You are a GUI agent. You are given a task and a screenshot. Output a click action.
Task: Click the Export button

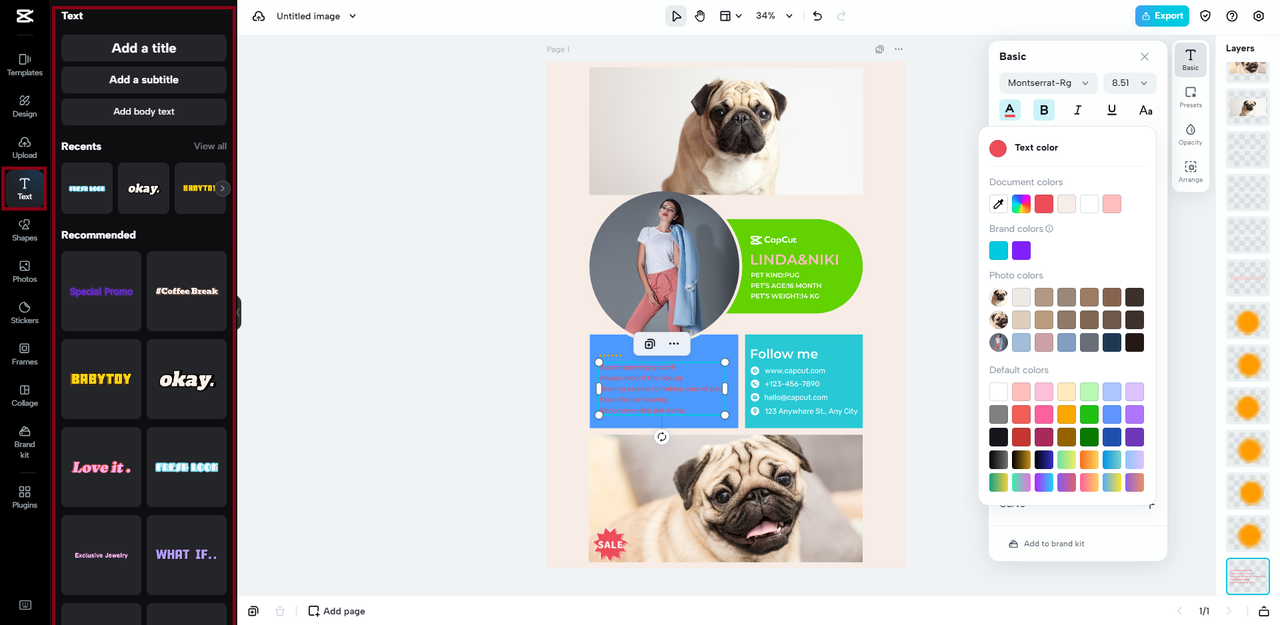[x=1162, y=16]
